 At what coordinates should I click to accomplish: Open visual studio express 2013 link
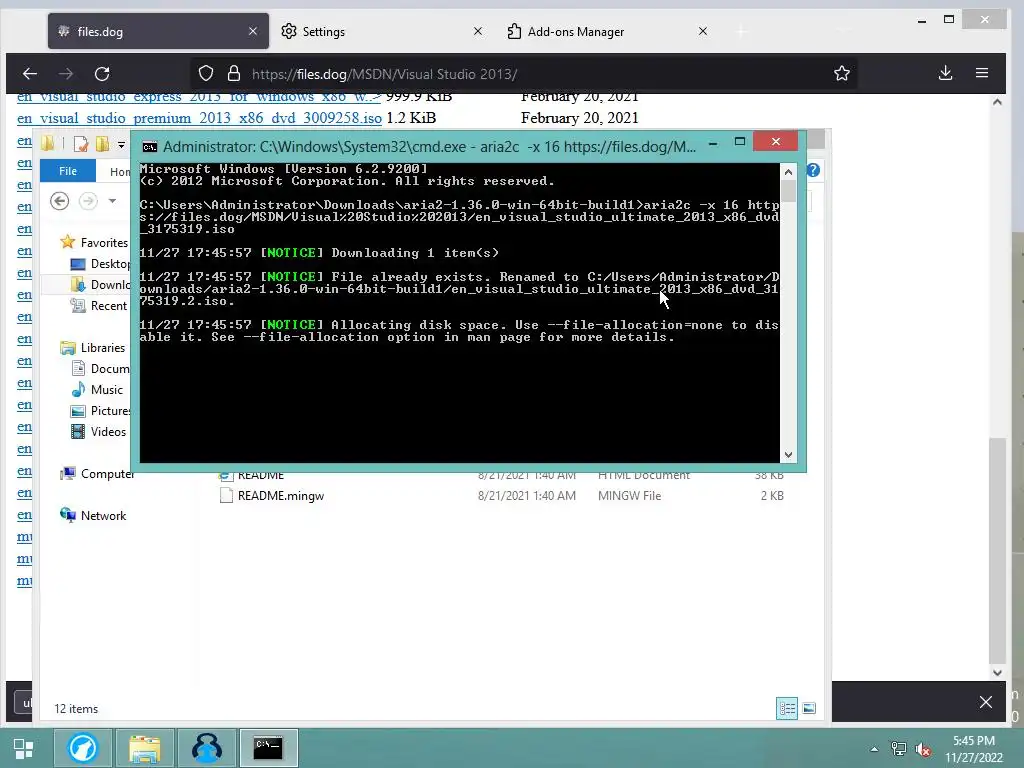(199, 97)
